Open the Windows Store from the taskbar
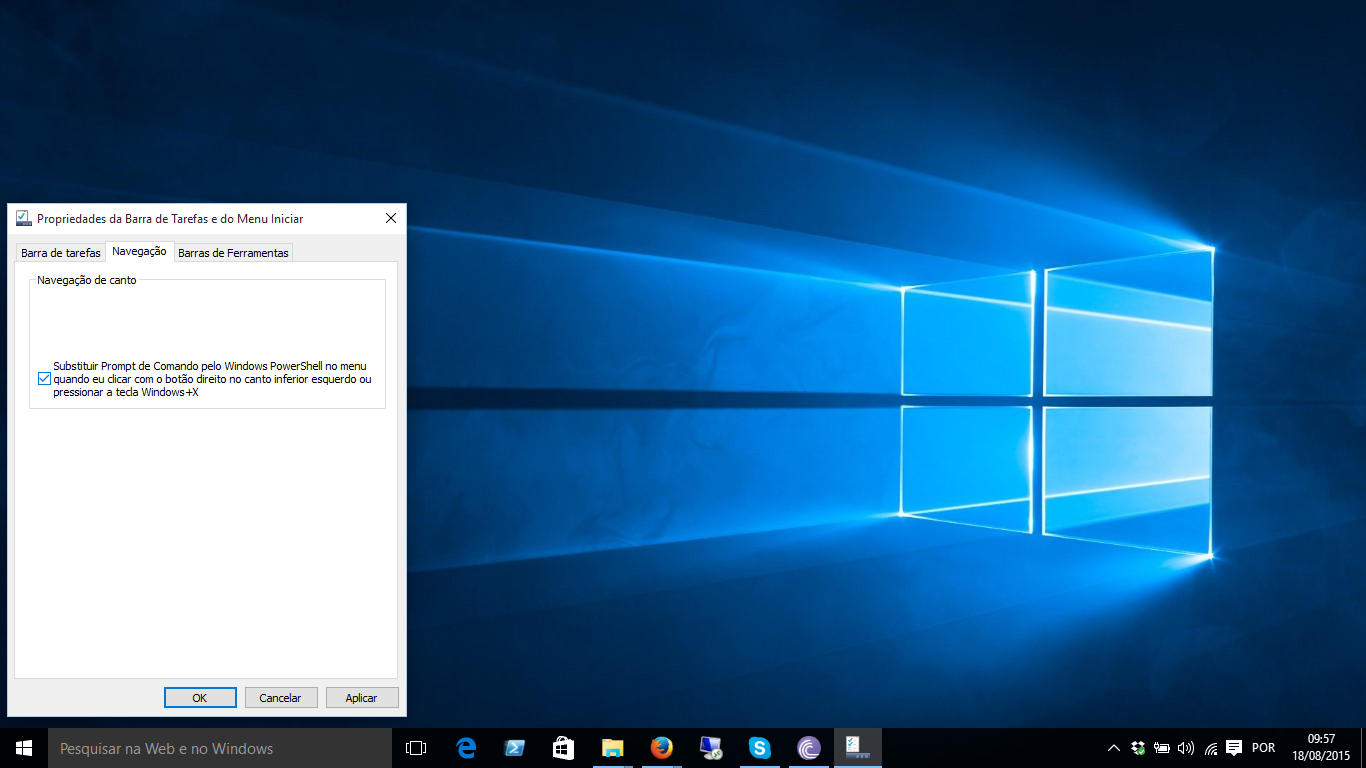 click(564, 748)
